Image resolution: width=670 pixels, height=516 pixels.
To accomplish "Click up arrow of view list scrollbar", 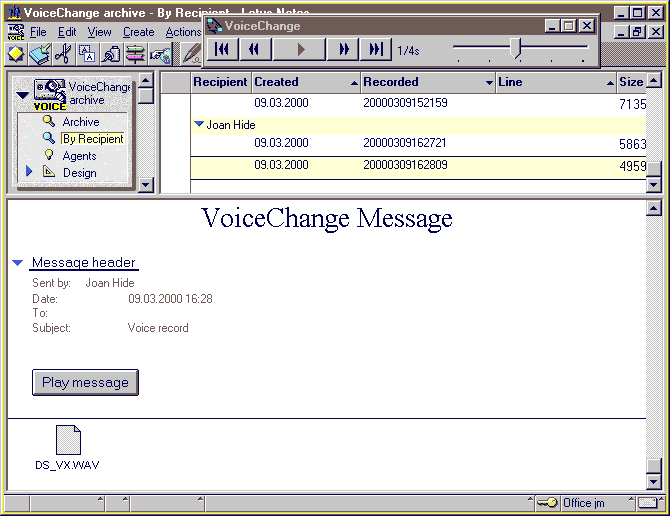I will [654, 80].
